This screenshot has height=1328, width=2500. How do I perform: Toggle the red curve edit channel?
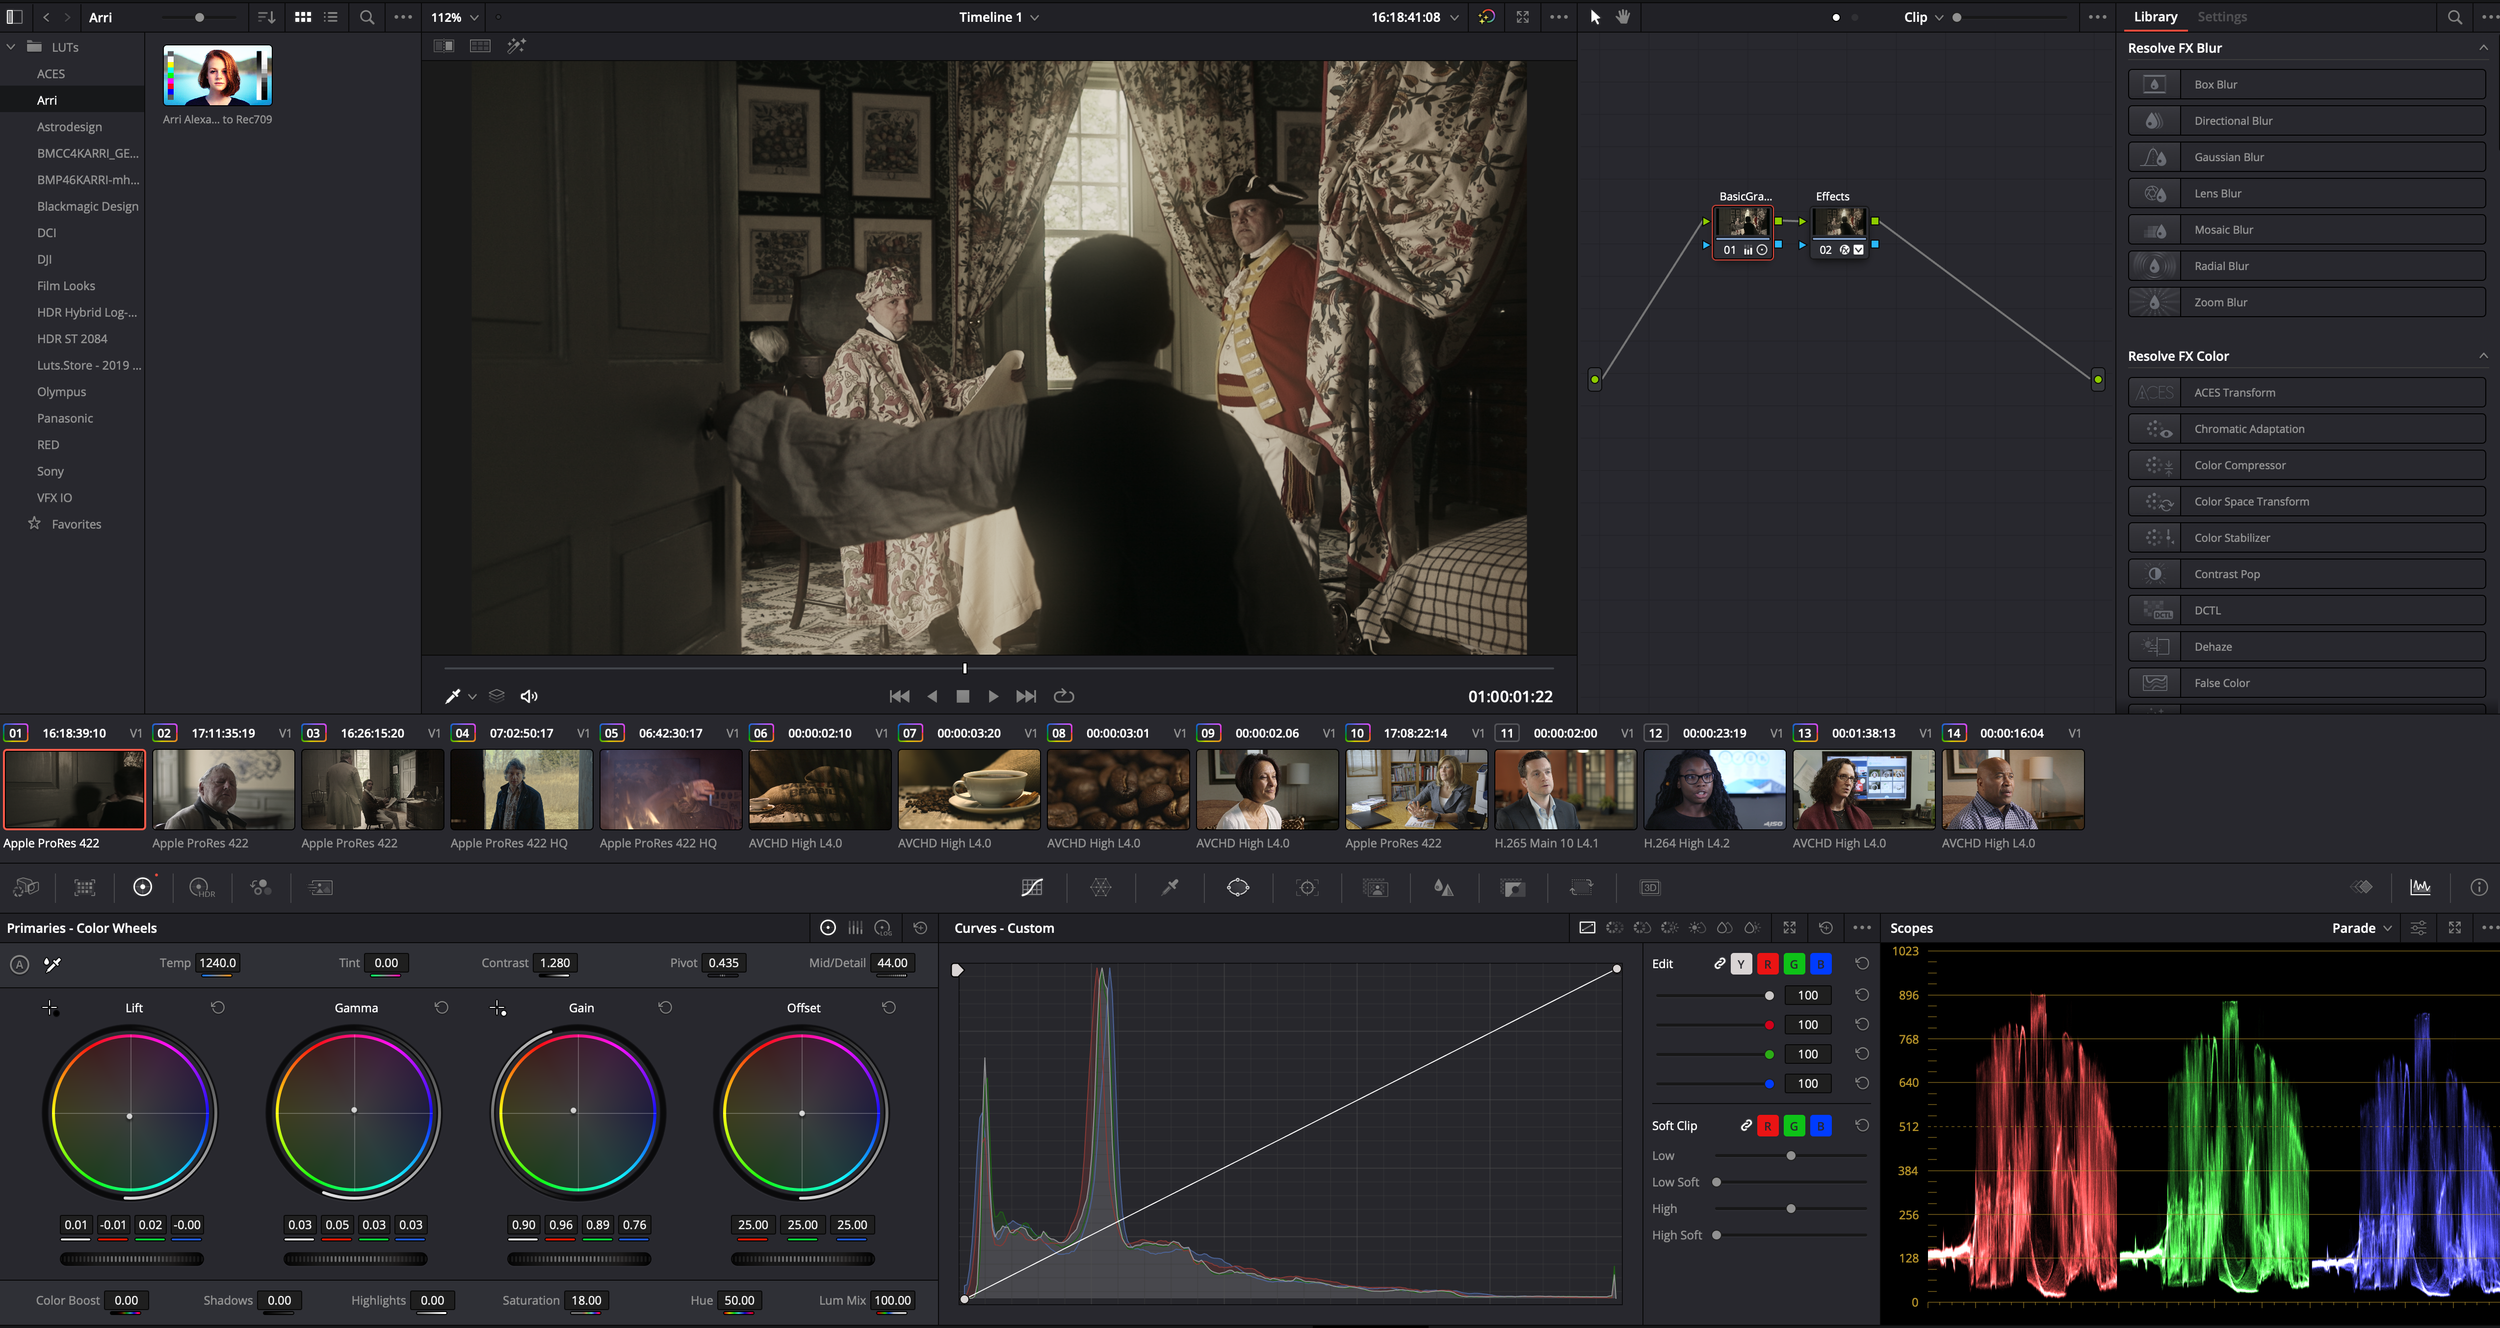pyautogui.click(x=1767, y=964)
